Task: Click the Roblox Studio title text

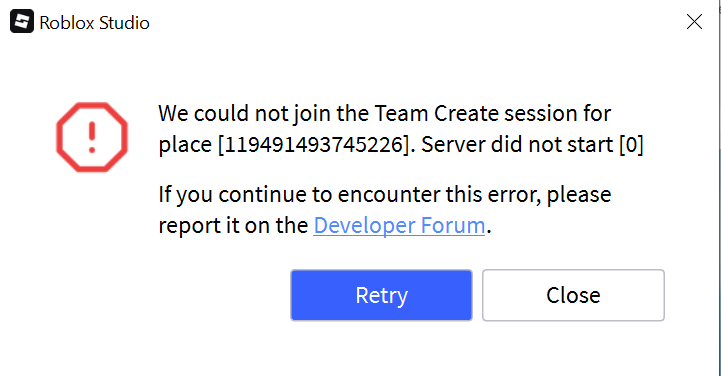Action: 94,23
